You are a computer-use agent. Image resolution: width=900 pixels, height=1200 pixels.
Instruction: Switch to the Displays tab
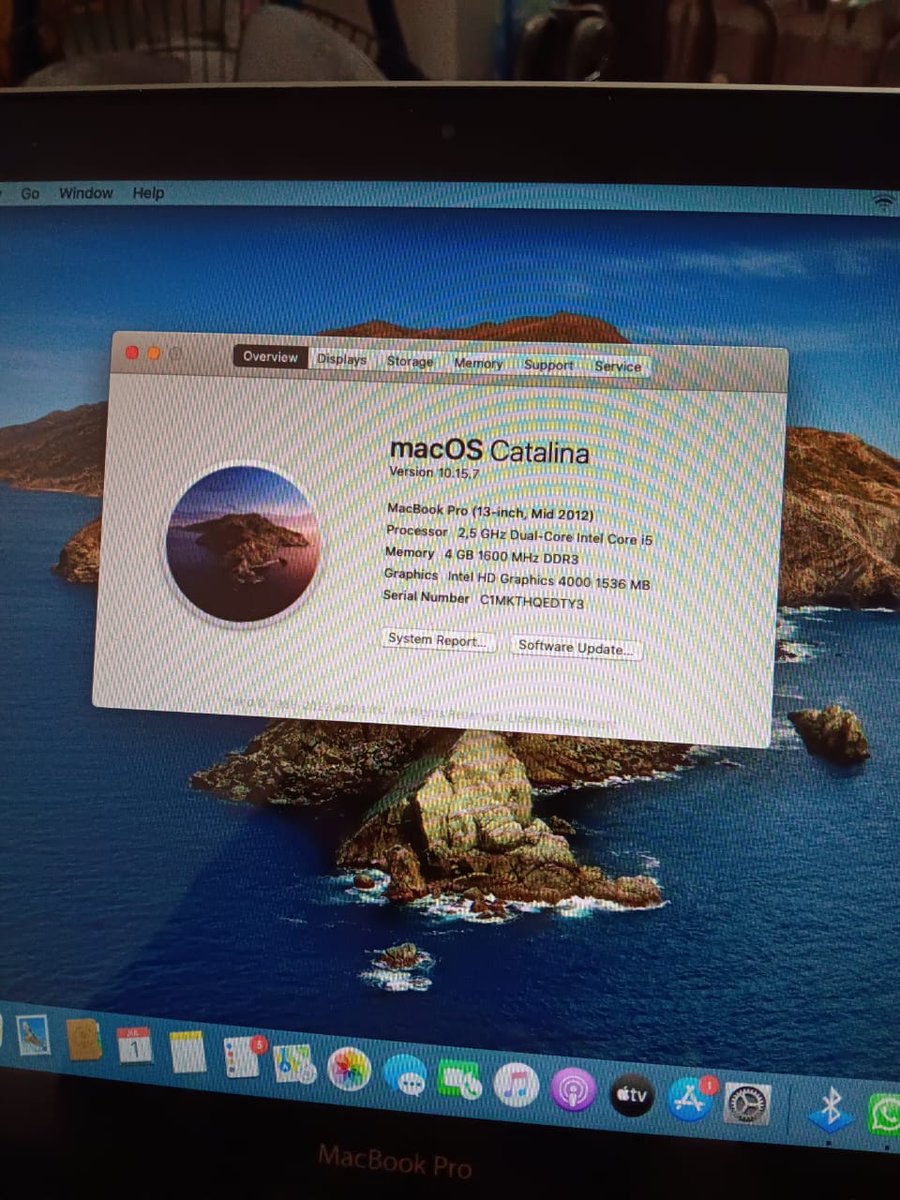click(x=342, y=359)
